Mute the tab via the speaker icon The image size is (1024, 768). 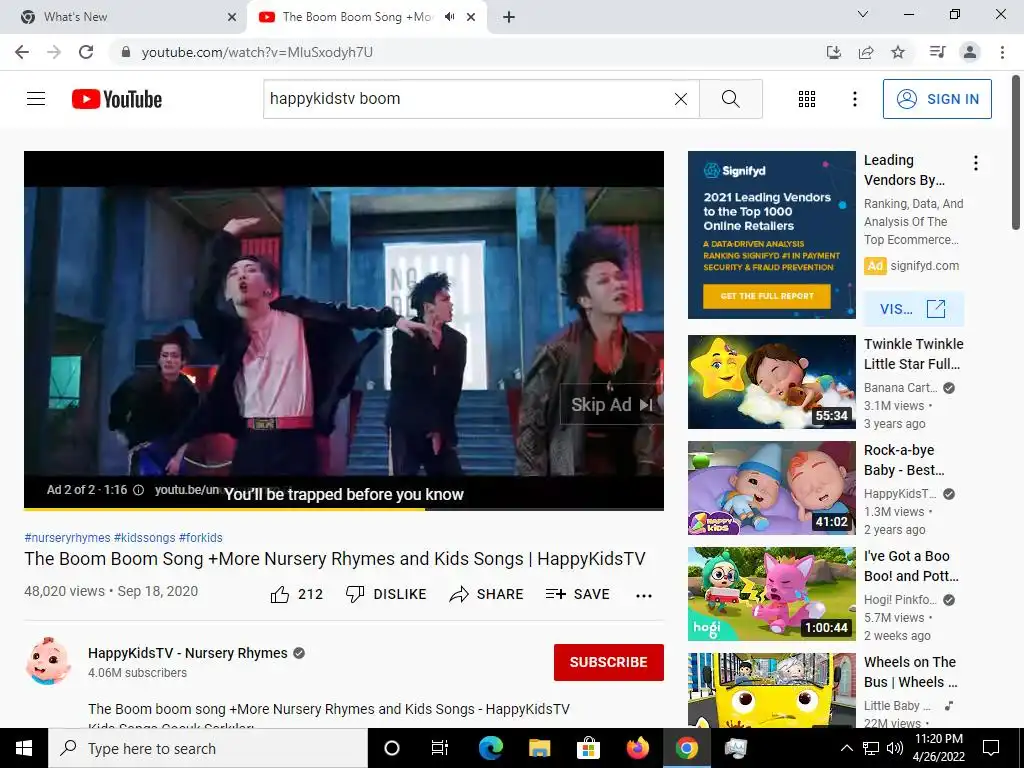click(449, 17)
